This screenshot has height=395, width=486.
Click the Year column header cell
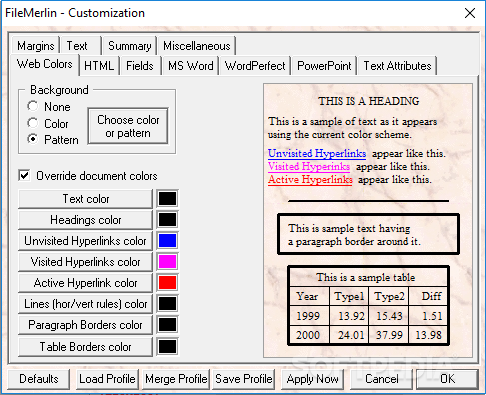[309, 296]
